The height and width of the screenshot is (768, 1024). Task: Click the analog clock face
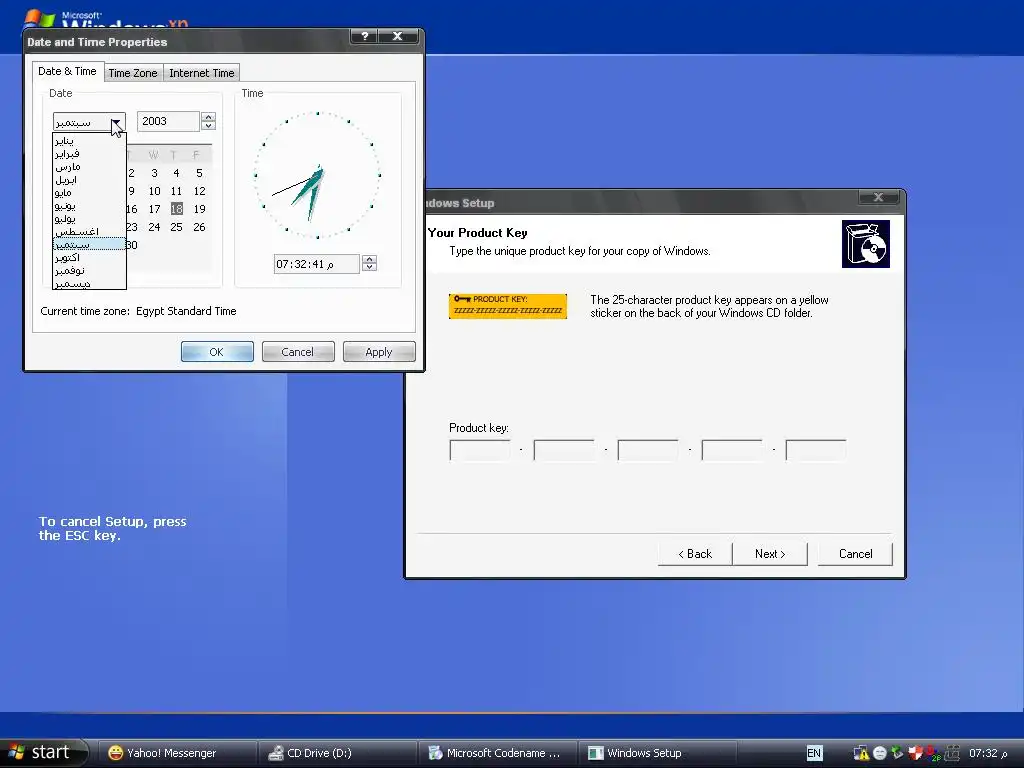[317, 175]
